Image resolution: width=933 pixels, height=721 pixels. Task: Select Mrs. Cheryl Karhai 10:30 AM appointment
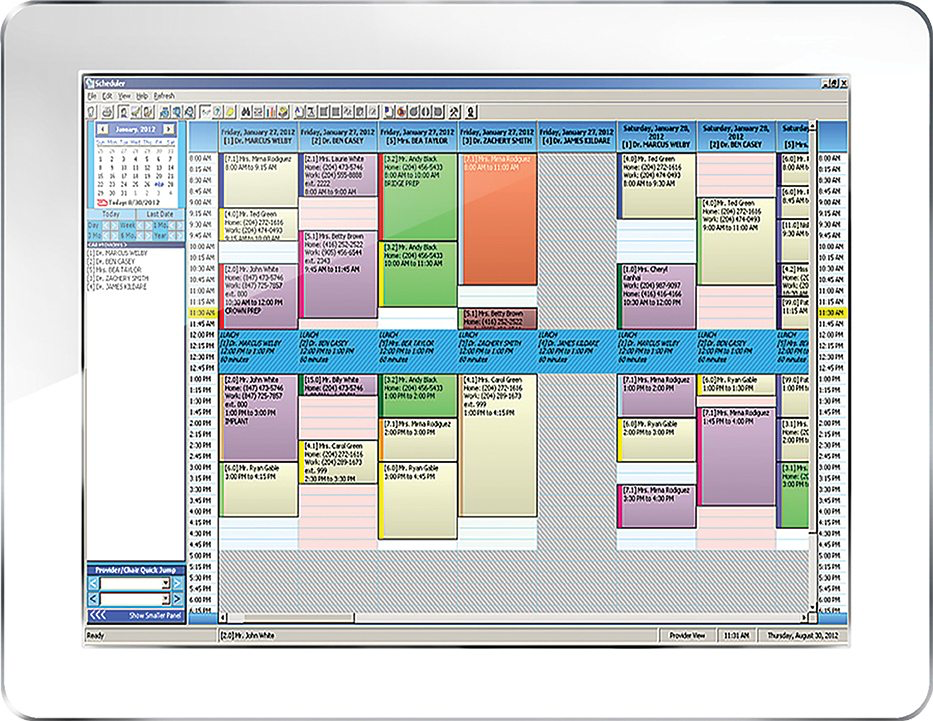(x=656, y=296)
